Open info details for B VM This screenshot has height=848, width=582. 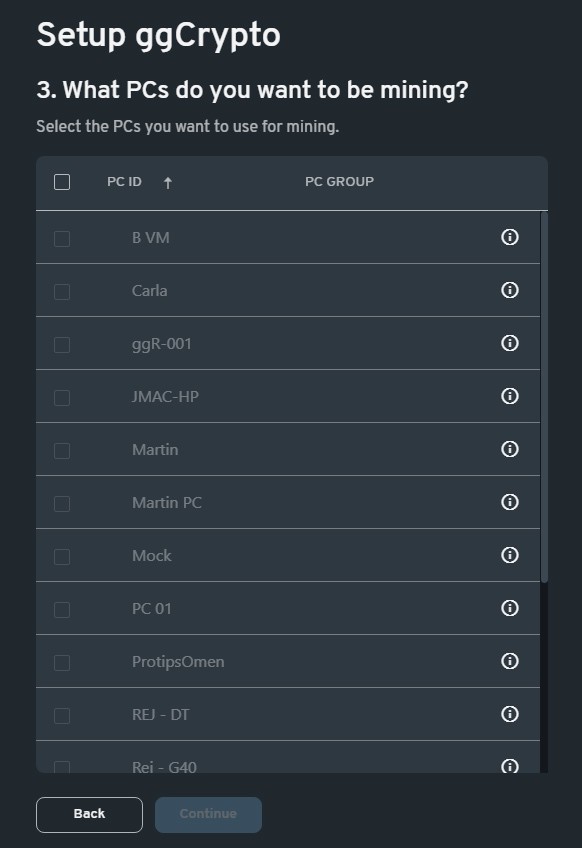[x=509, y=238]
